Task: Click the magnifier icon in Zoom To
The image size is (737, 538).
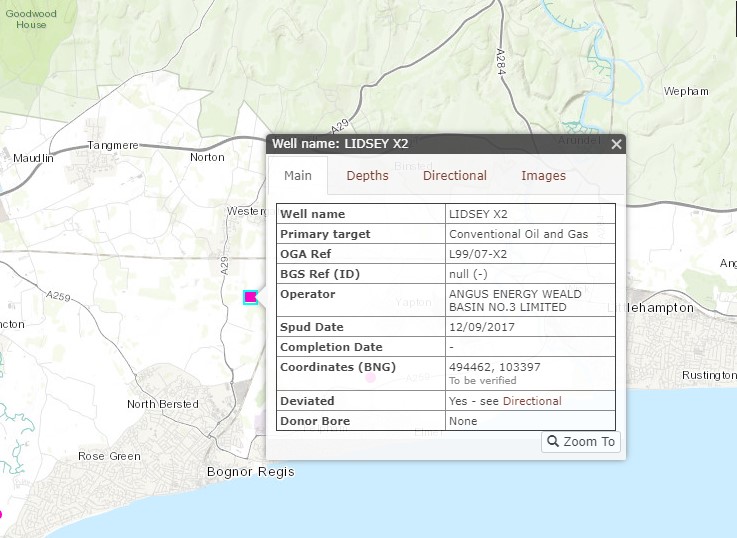Action: 552,441
